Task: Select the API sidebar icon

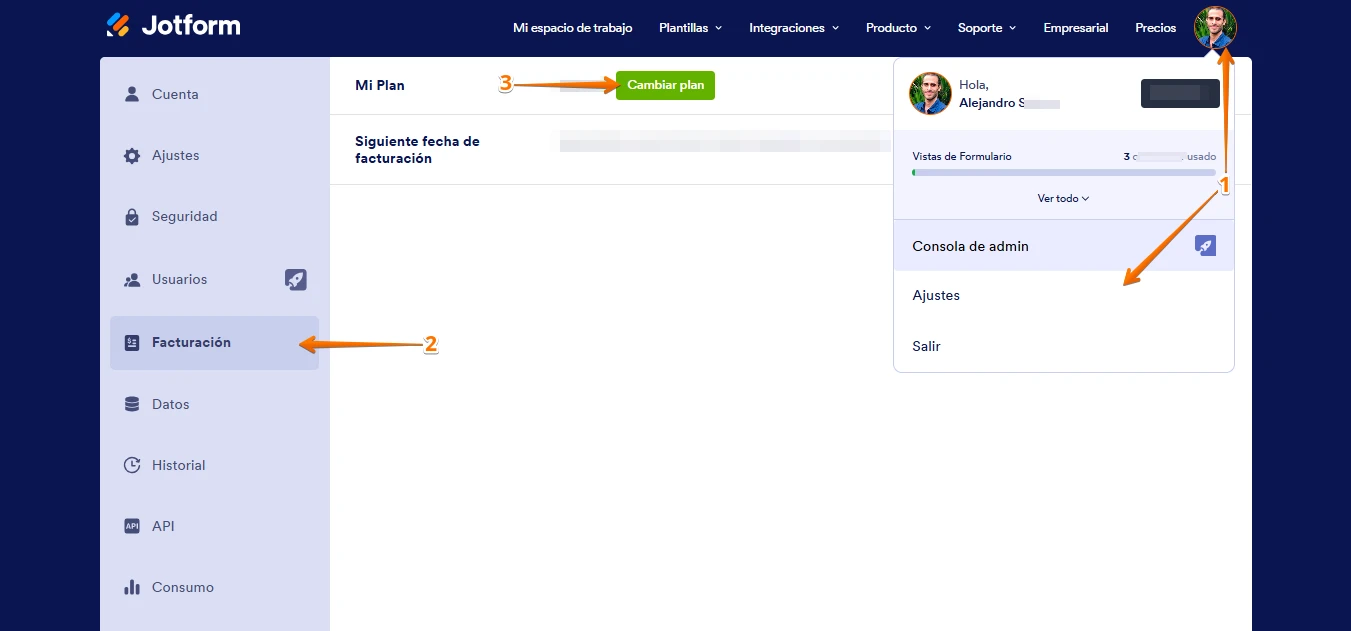Action: (131, 525)
